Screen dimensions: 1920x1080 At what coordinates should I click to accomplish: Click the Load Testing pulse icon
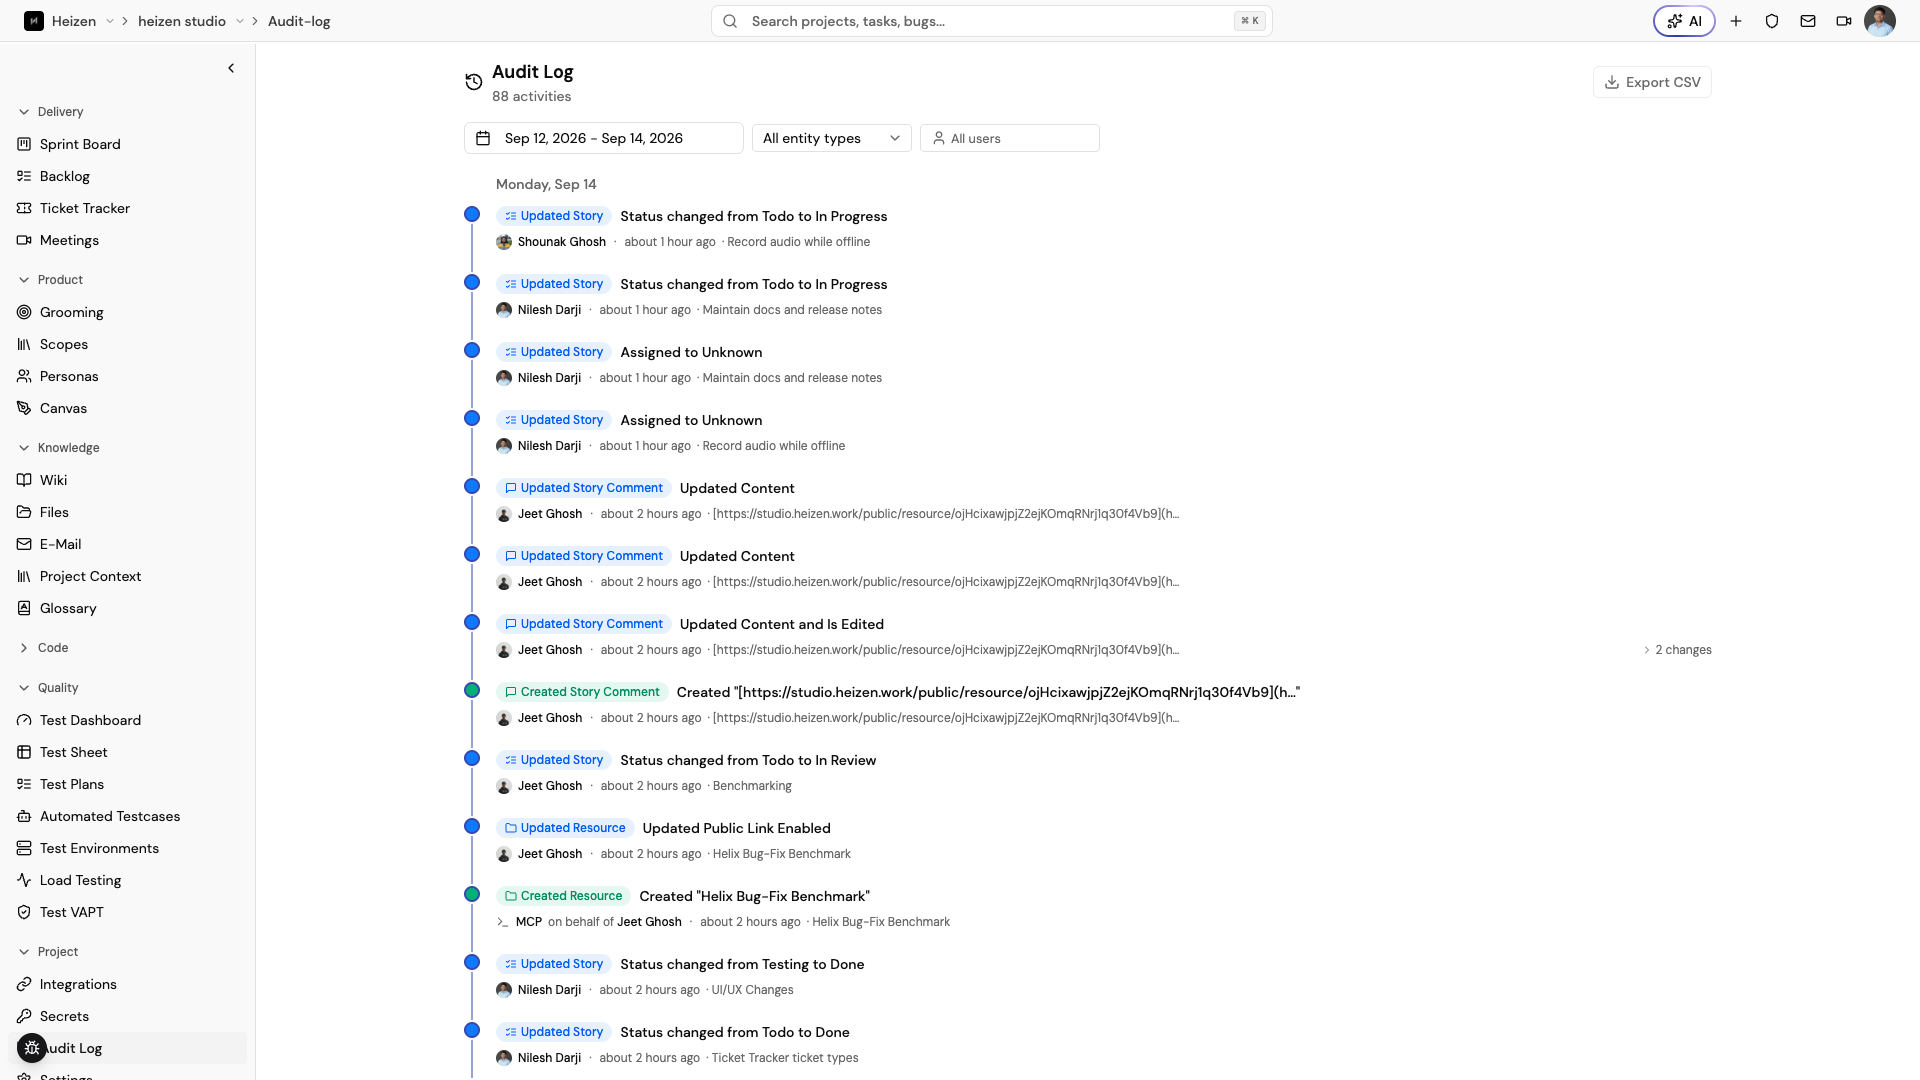click(24, 880)
